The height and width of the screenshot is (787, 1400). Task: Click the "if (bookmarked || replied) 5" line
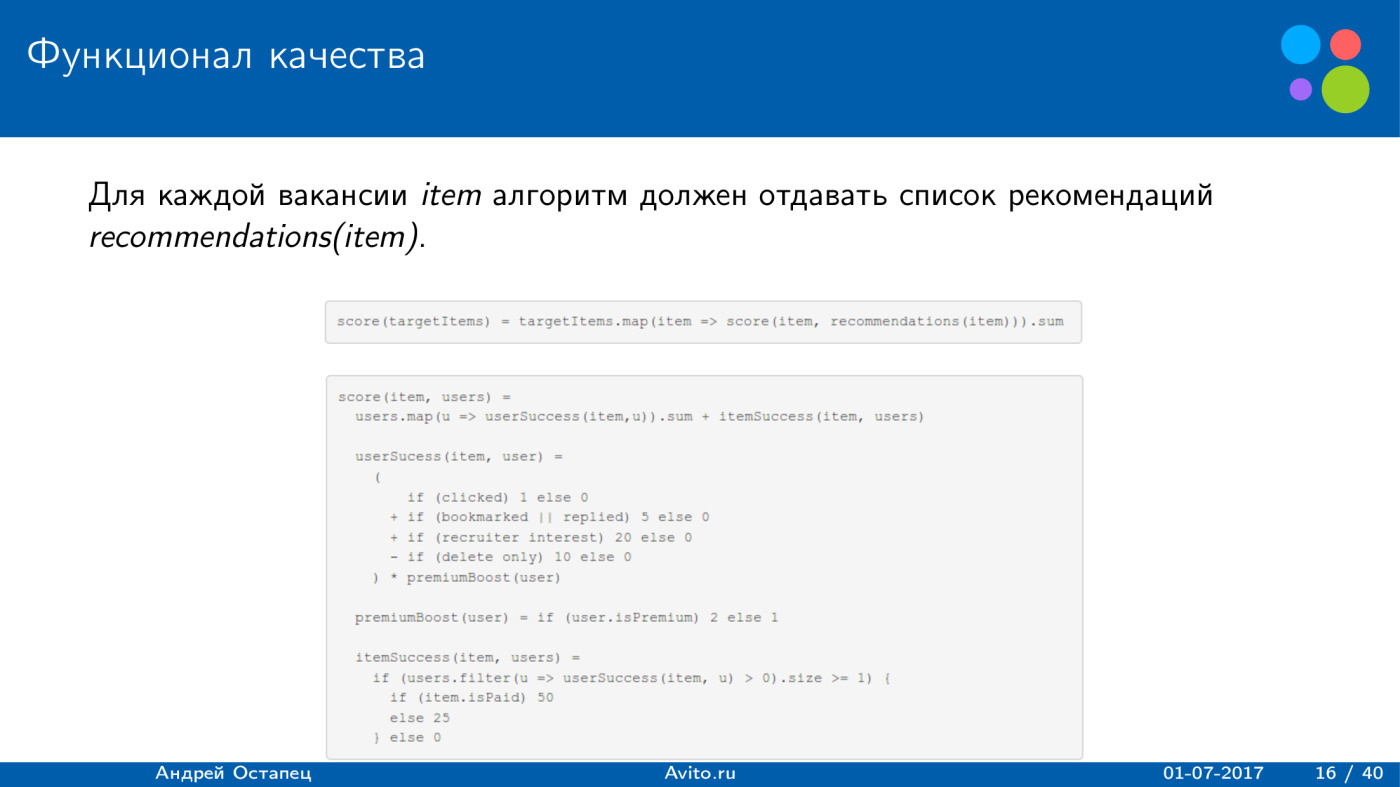(549, 517)
